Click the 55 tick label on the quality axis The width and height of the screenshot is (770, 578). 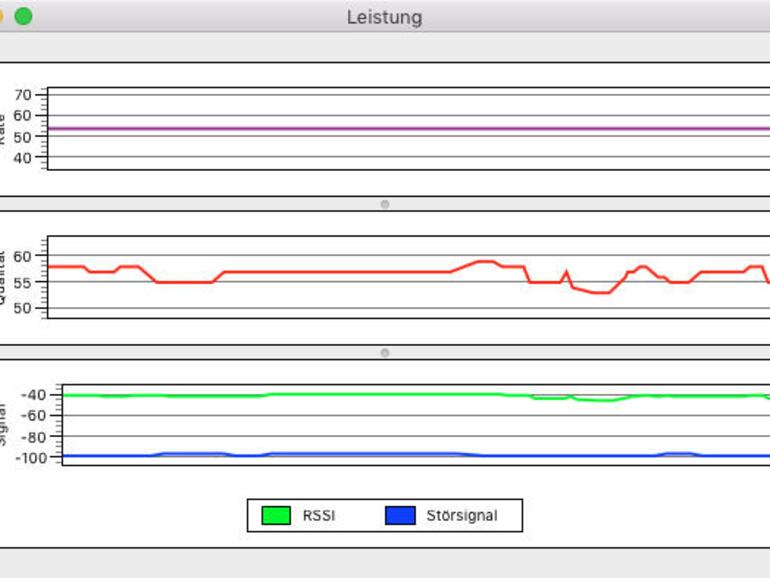coord(23,283)
